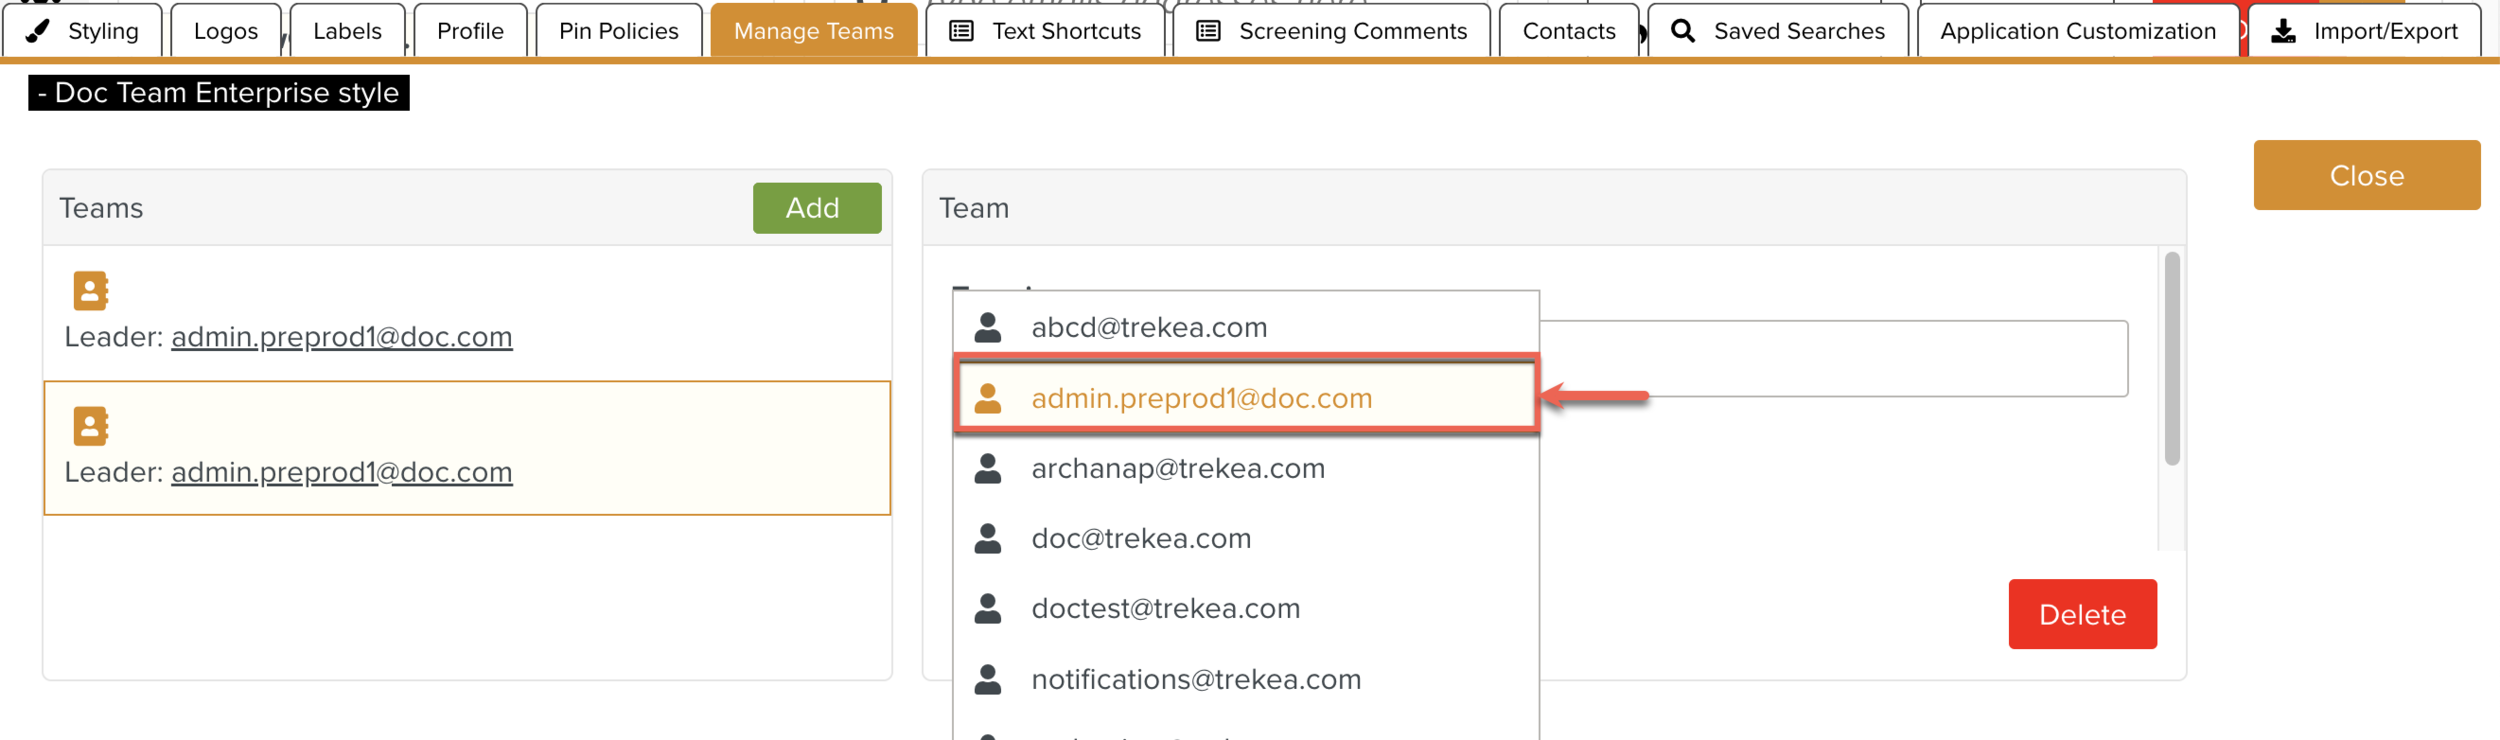Click the Team panel vertical scrollbar

tap(2172, 358)
